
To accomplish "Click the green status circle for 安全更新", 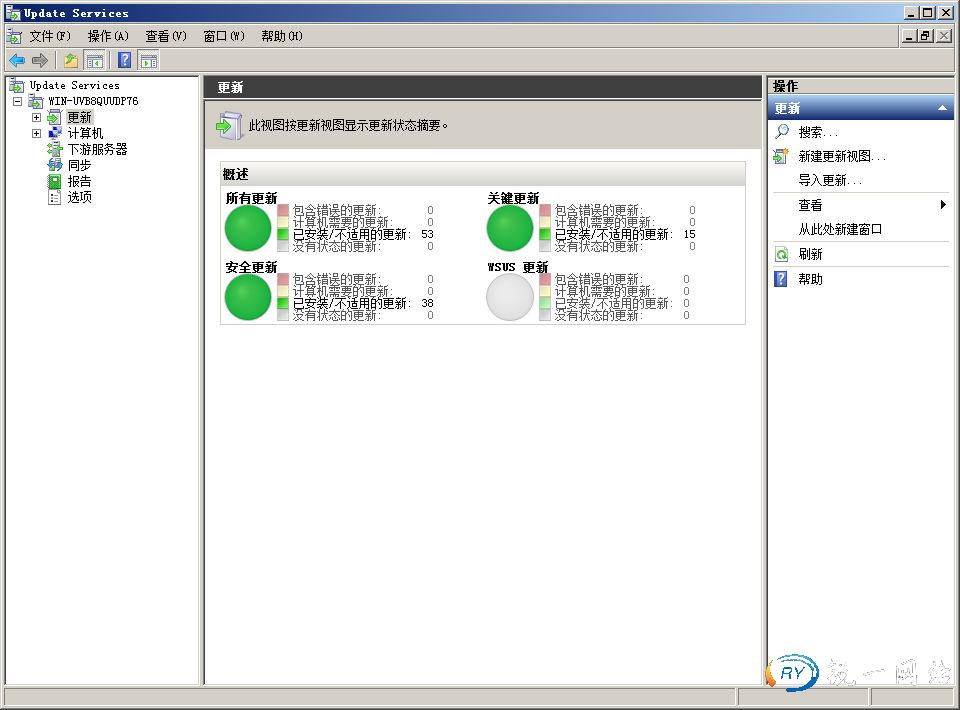I will tap(248, 297).
